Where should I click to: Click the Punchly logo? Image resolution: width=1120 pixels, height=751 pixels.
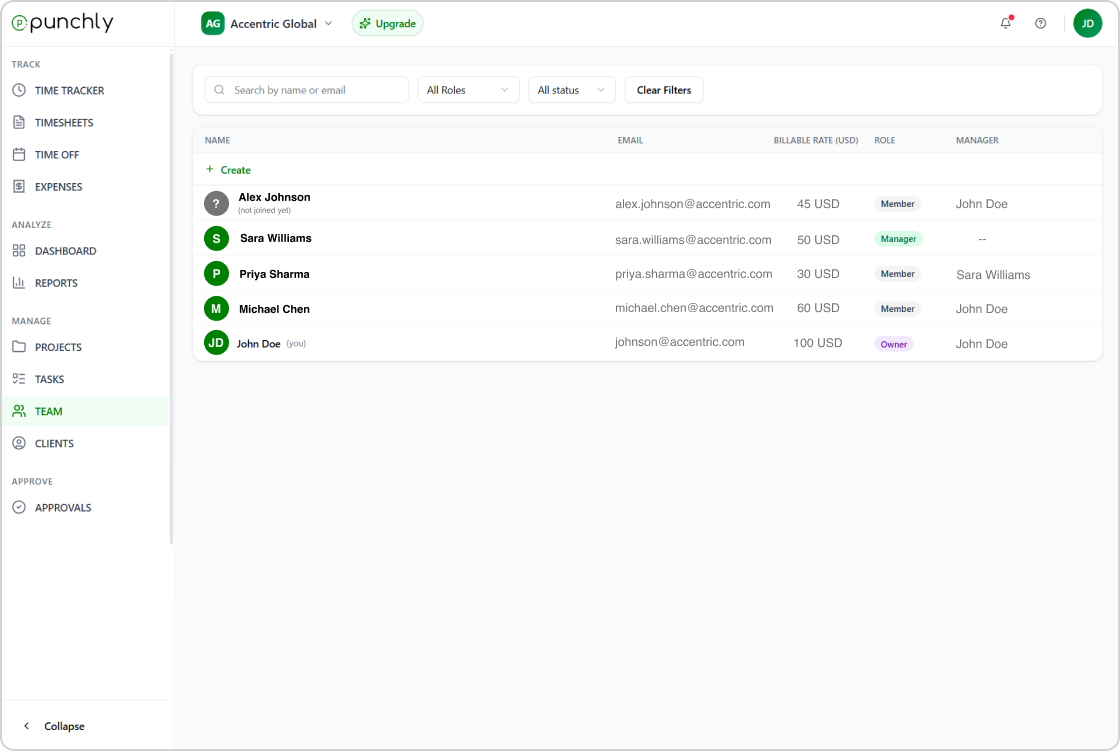(62, 23)
